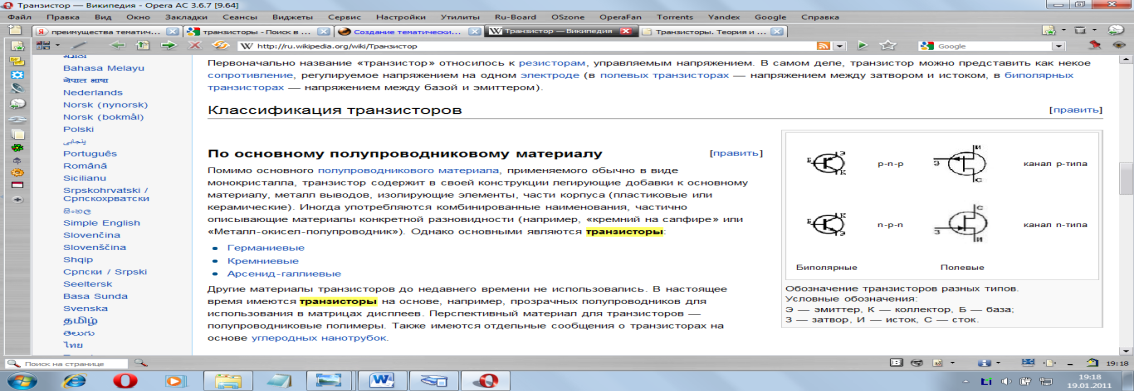This screenshot has width=1134, height=391.
Task: Open the address bar history dropdown
Action: (840, 46)
